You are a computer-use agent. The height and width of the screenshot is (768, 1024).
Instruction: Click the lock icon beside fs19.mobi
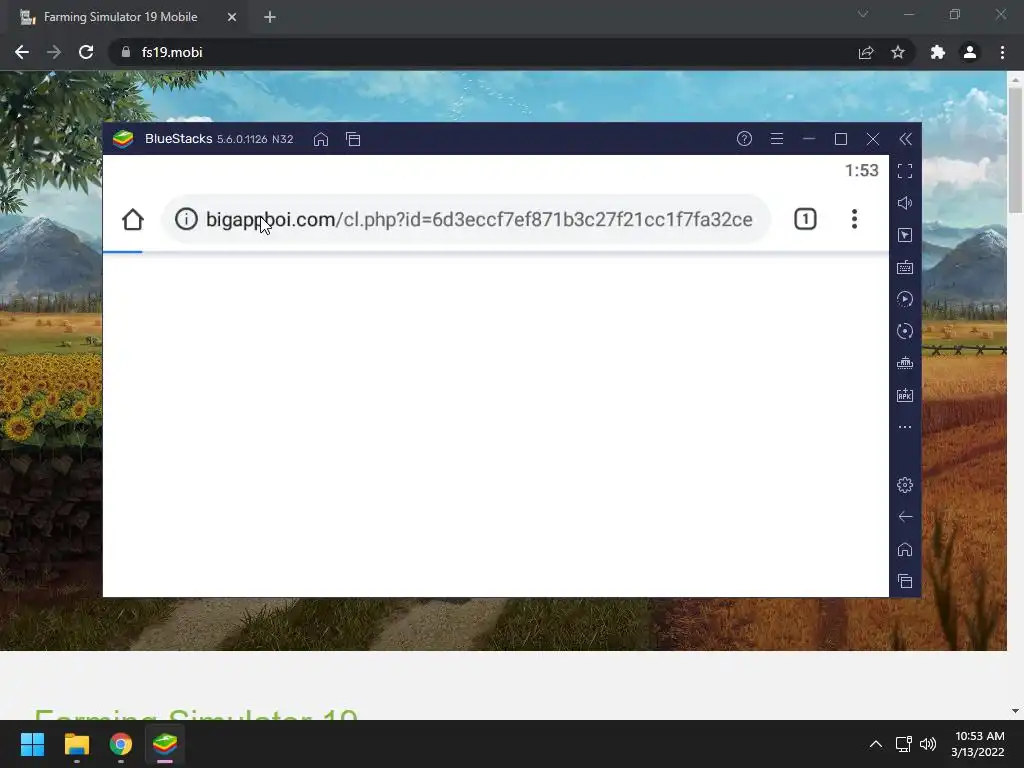point(126,52)
